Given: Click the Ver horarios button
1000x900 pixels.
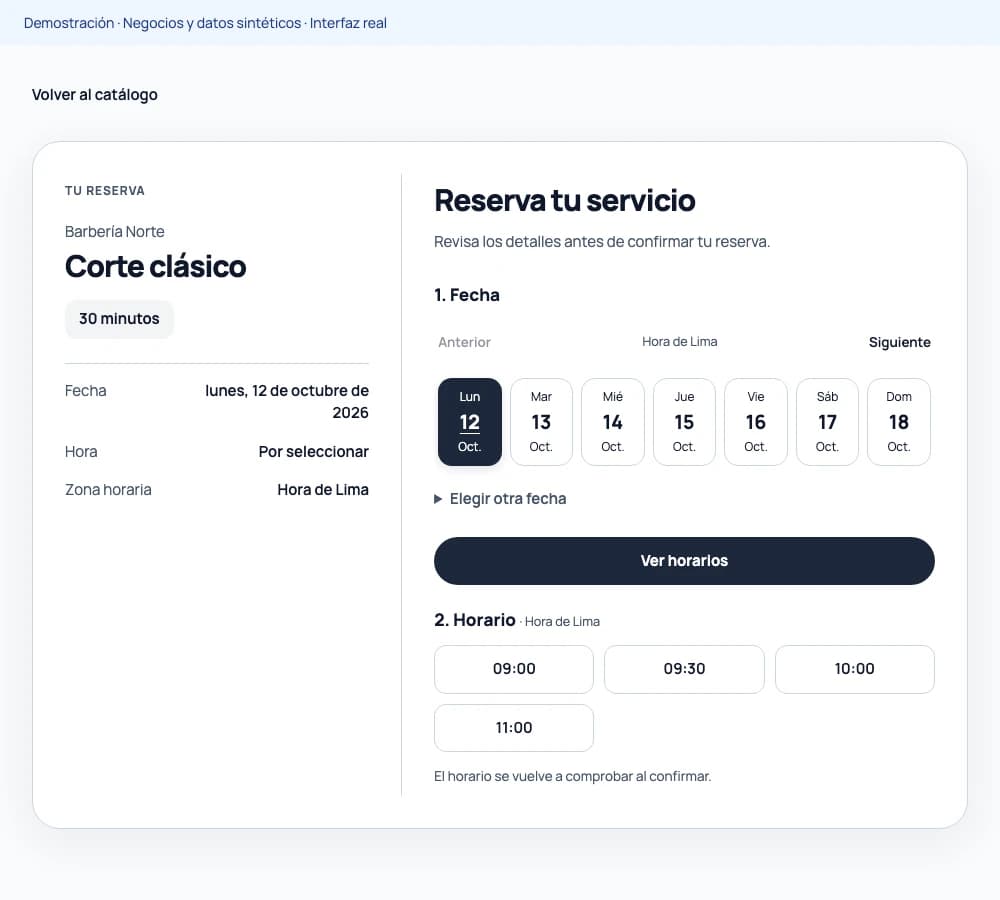Looking at the screenshot, I should pyautogui.click(x=684, y=561).
